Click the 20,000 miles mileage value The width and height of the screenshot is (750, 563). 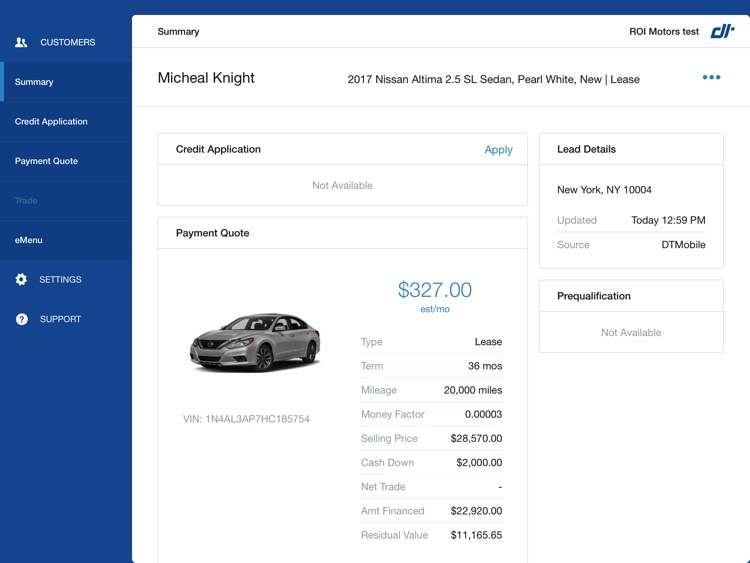click(473, 390)
